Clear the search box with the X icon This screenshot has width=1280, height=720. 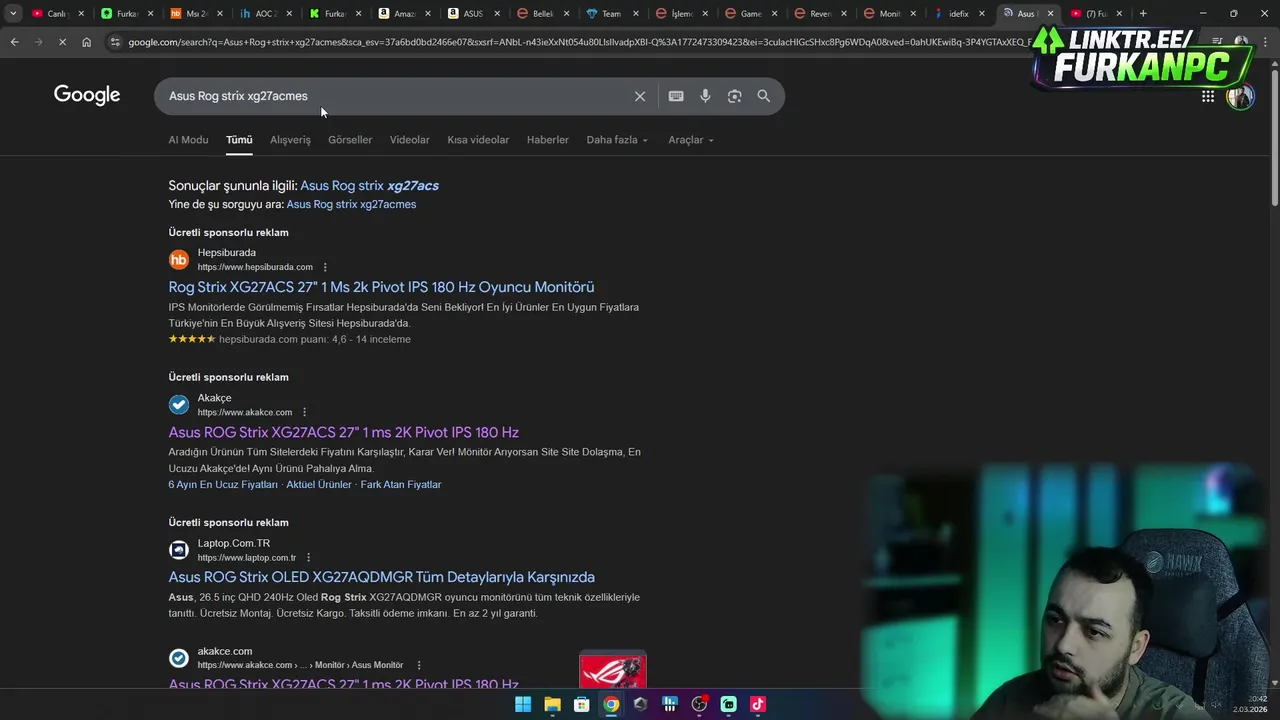pos(640,96)
